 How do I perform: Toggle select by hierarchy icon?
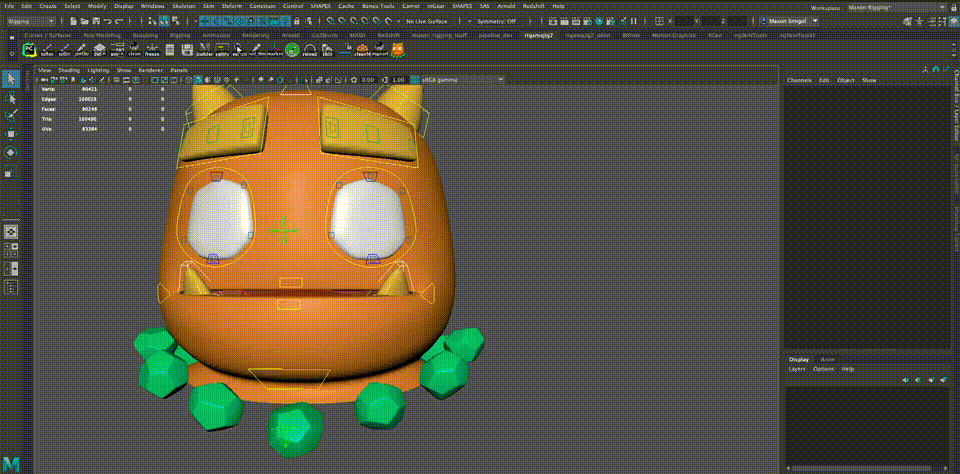pyautogui.click(x=153, y=21)
